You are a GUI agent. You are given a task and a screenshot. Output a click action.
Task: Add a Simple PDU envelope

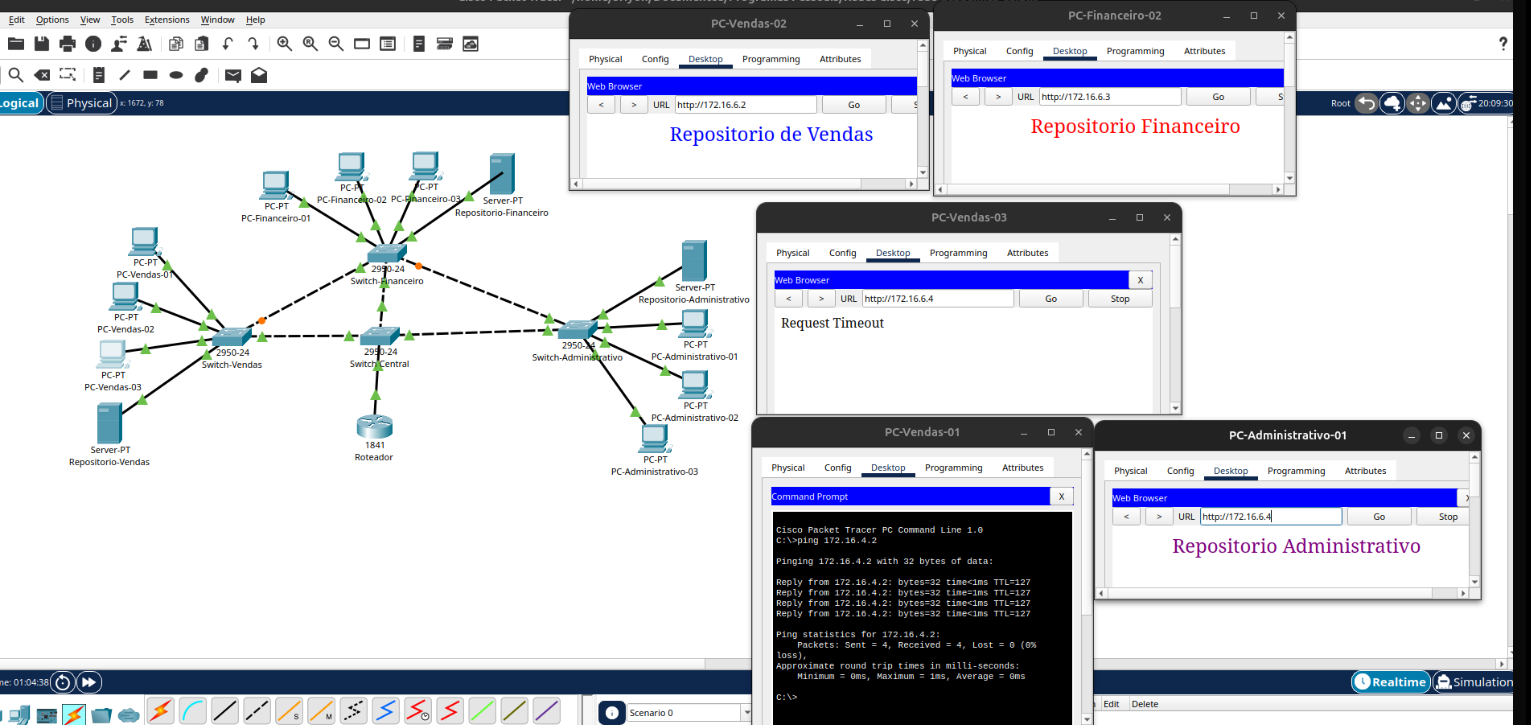pos(233,75)
